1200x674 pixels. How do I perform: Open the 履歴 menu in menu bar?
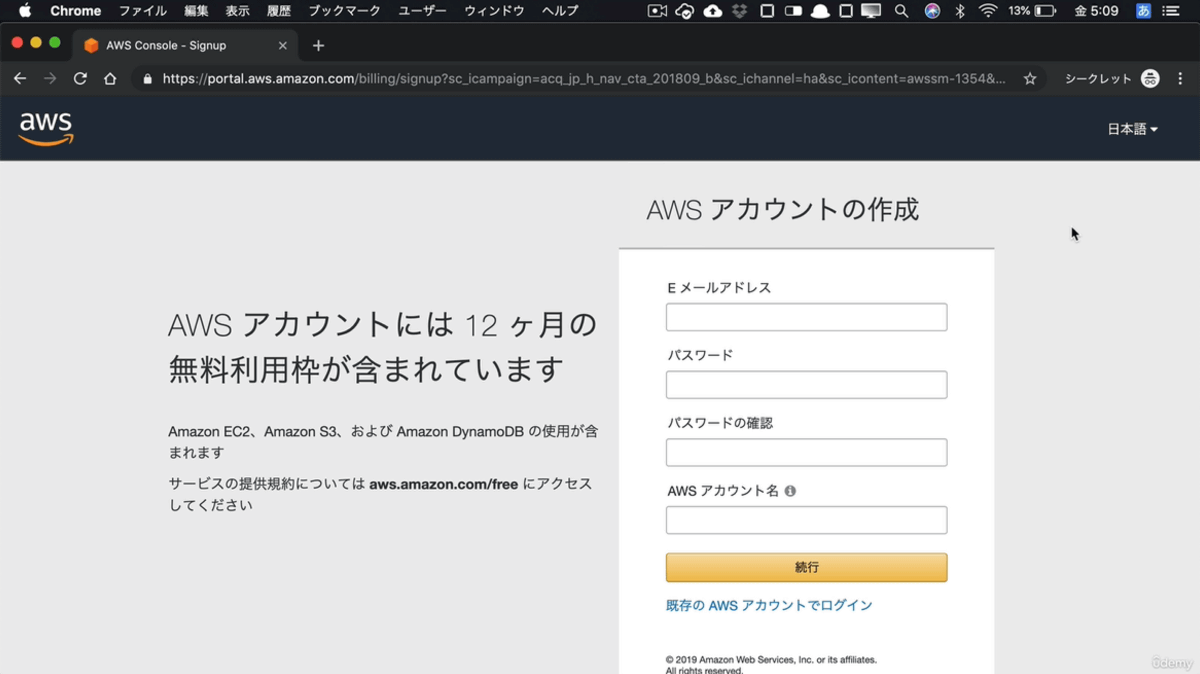click(279, 11)
